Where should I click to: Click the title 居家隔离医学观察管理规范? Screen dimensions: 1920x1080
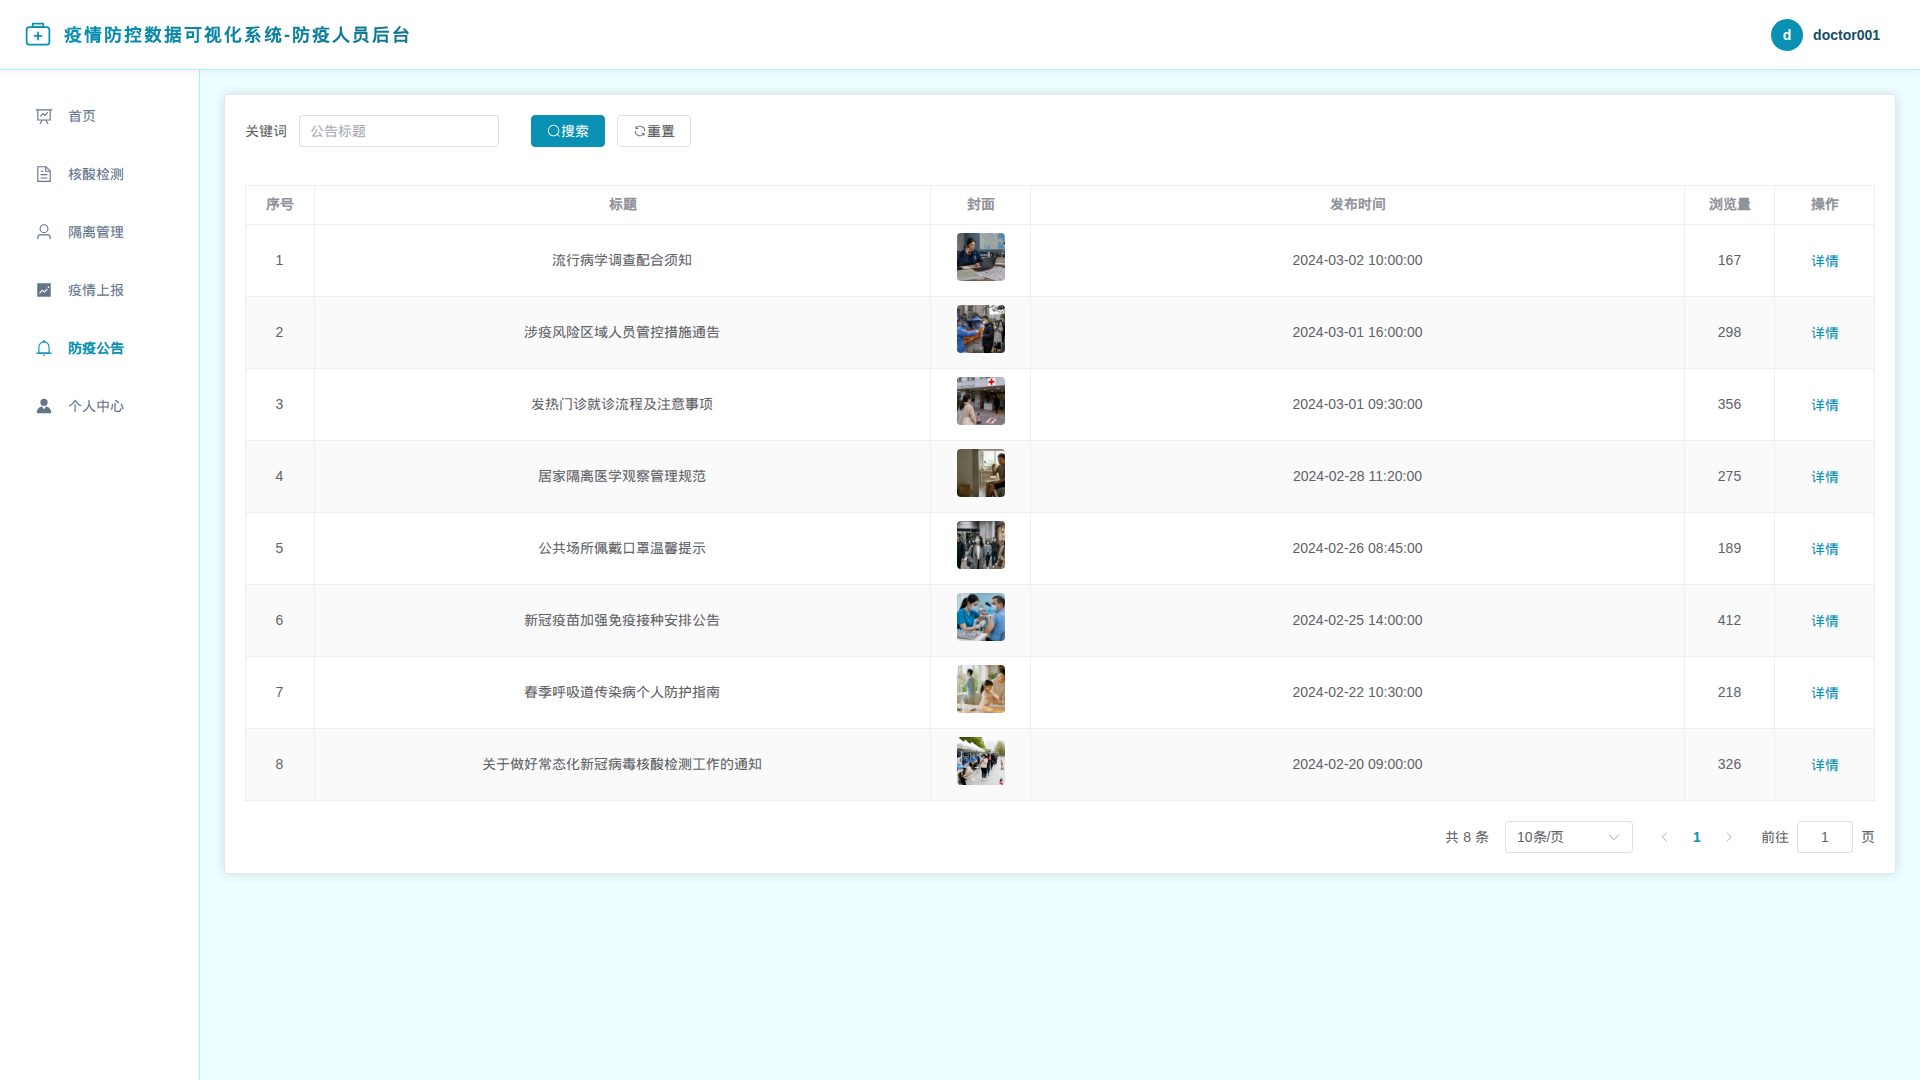coord(622,476)
